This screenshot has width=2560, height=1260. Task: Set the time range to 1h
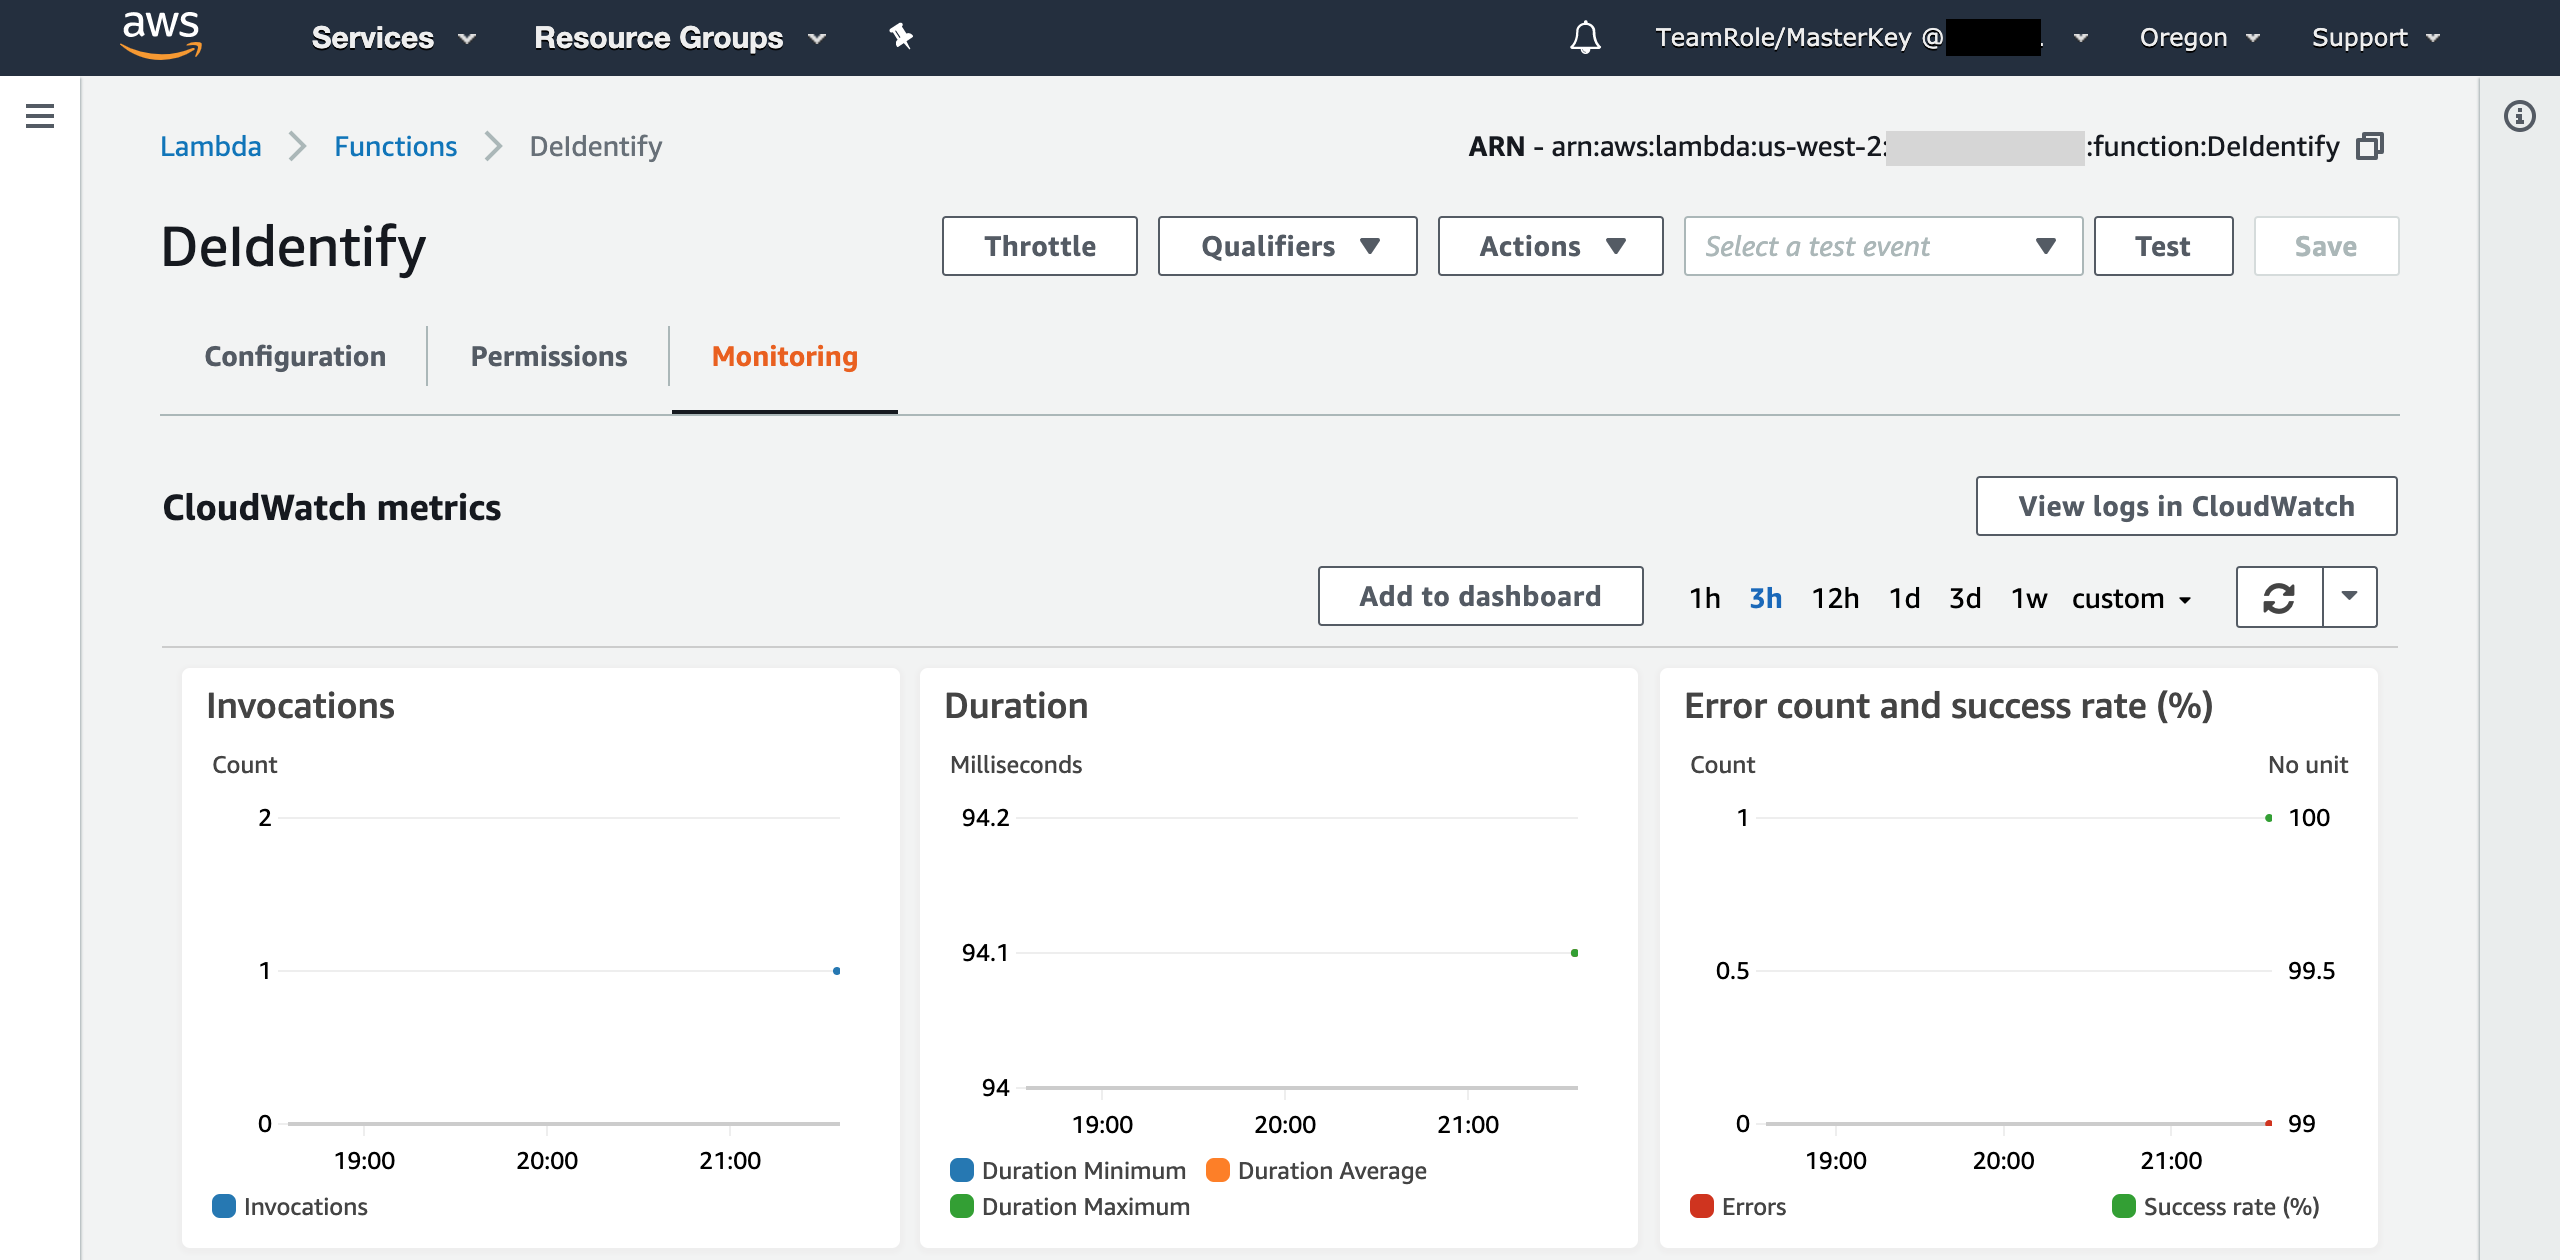click(x=1705, y=598)
